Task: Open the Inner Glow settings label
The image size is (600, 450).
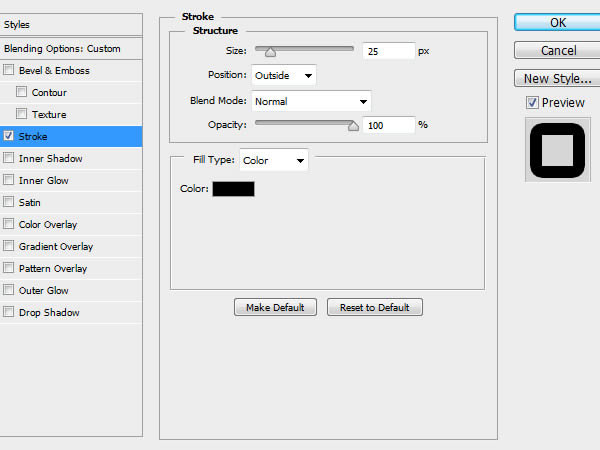Action: pyautogui.click(x=44, y=181)
